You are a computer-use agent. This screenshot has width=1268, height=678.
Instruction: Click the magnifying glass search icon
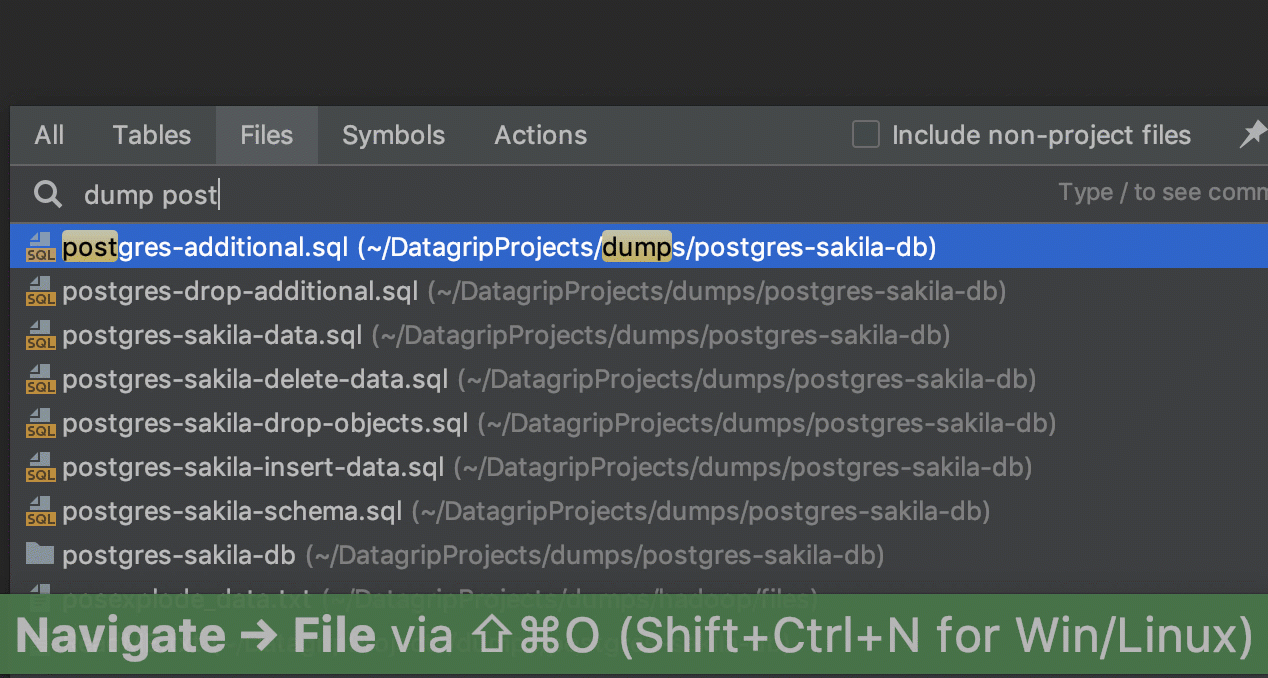pyautogui.click(x=47, y=194)
